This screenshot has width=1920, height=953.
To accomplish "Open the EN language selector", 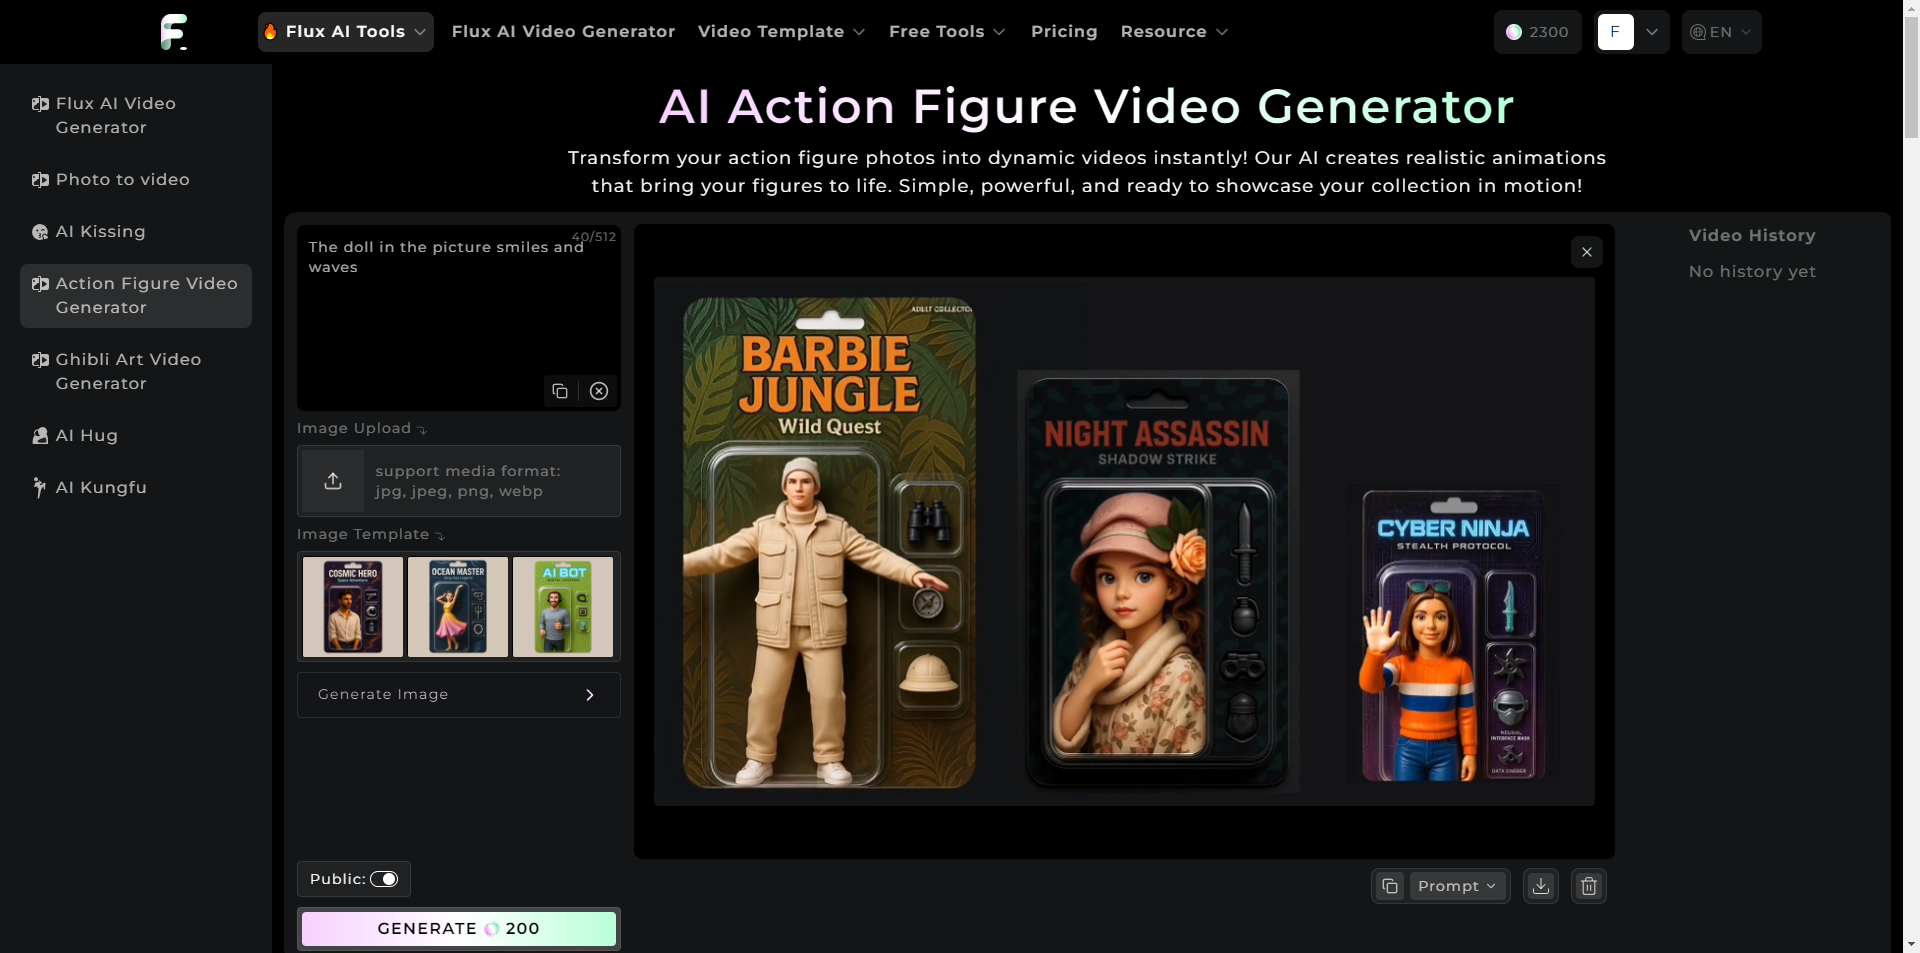I will point(1721,31).
